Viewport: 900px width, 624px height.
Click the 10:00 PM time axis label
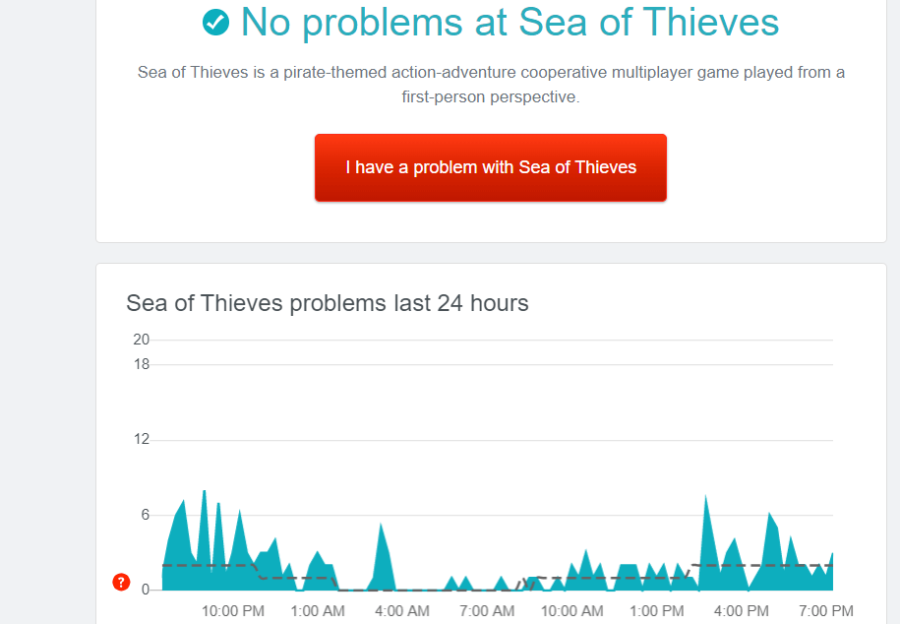233,611
